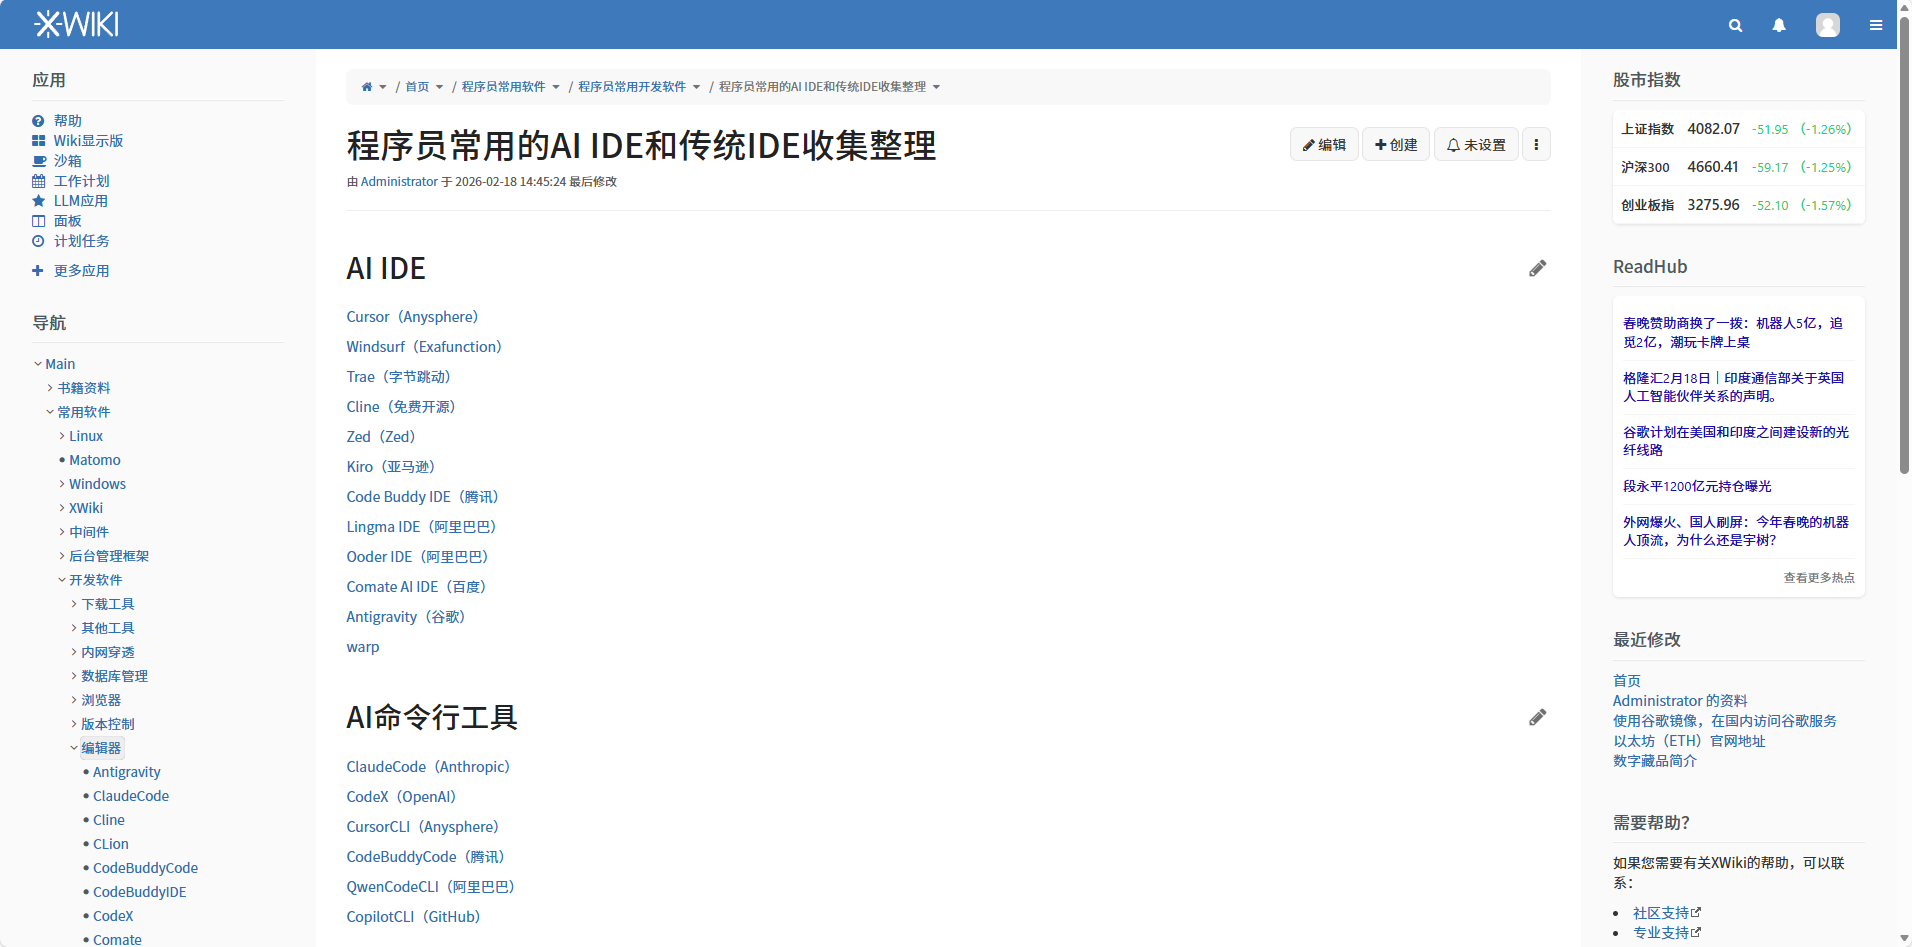Open the drawer hamburger menu
Viewport: 1912px width, 947px height.
(x=1877, y=24)
